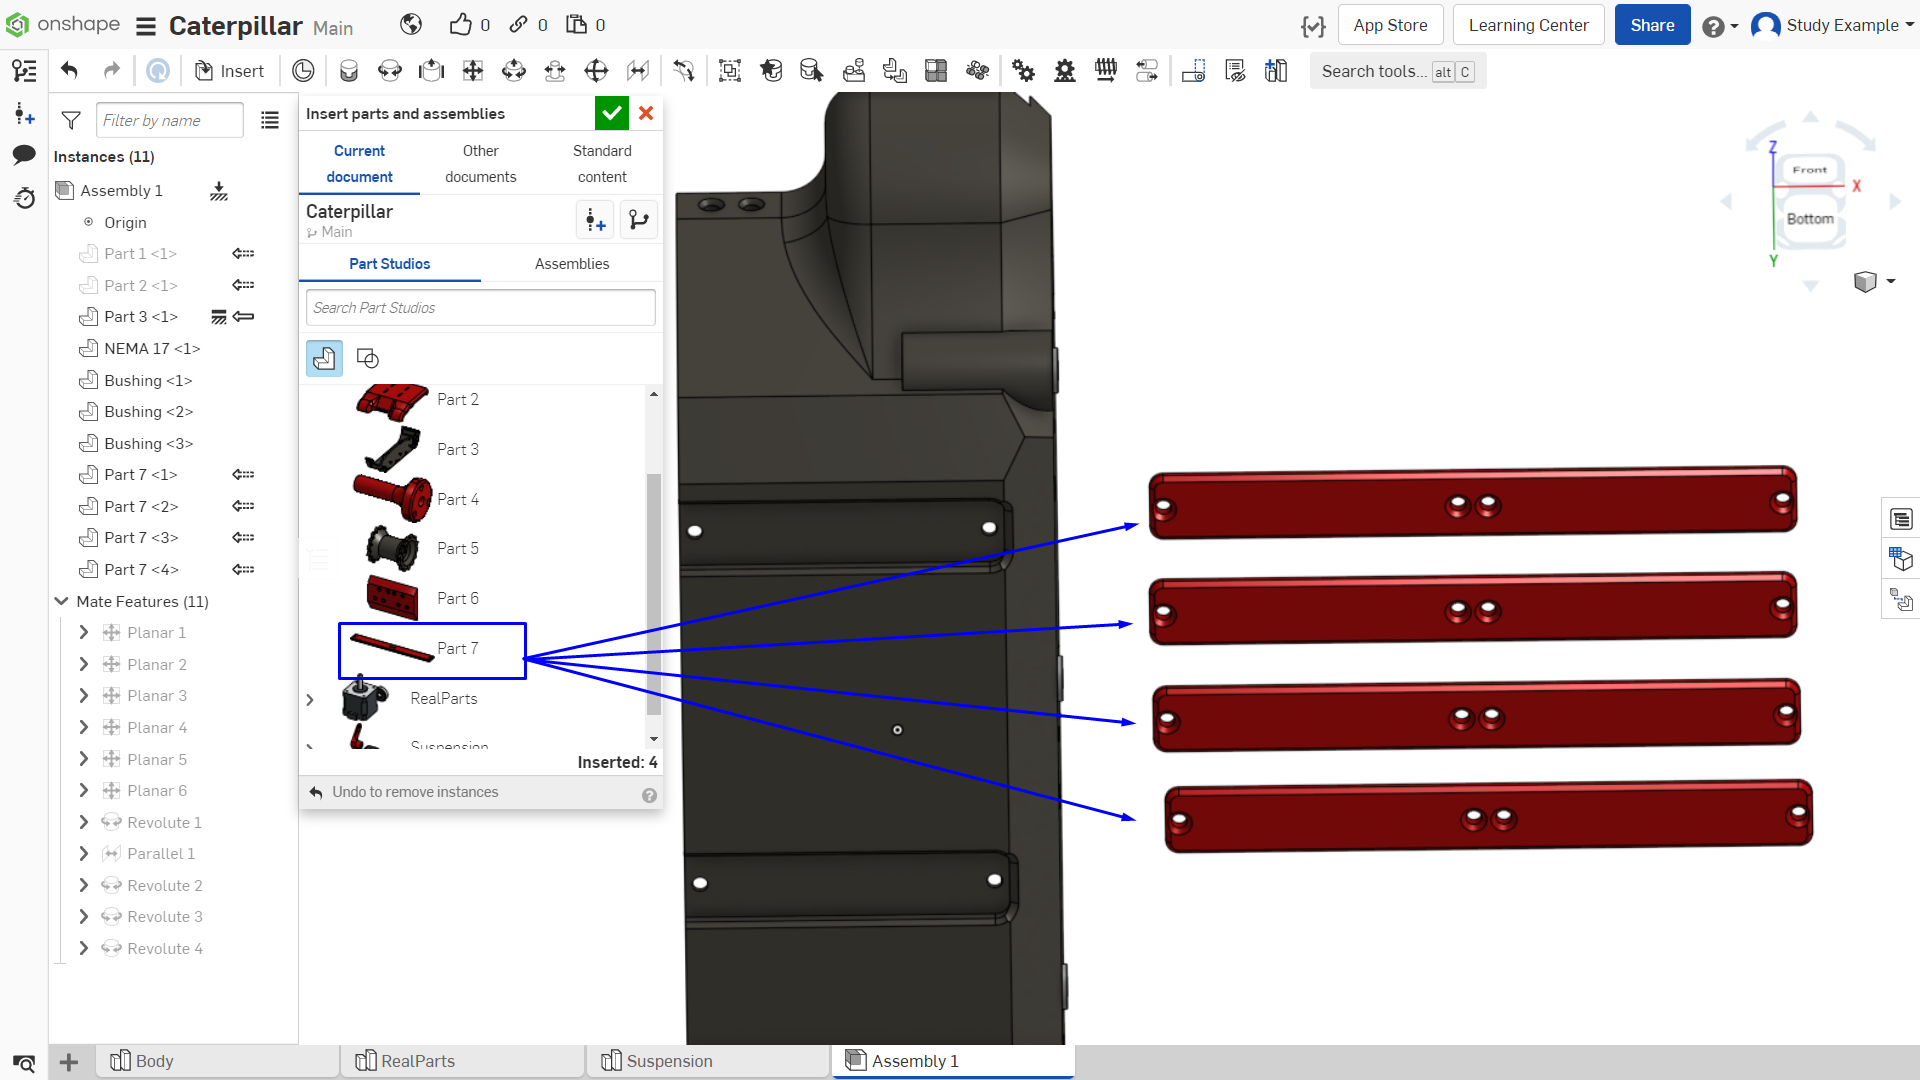This screenshot has width=1920, height=1080.
Task: Click the Insert toolbar button
Action: click(x=229, y=70)
